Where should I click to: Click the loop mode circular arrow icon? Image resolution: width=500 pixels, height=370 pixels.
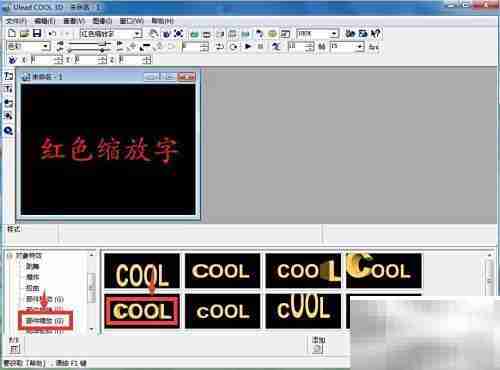coord(234,47)
